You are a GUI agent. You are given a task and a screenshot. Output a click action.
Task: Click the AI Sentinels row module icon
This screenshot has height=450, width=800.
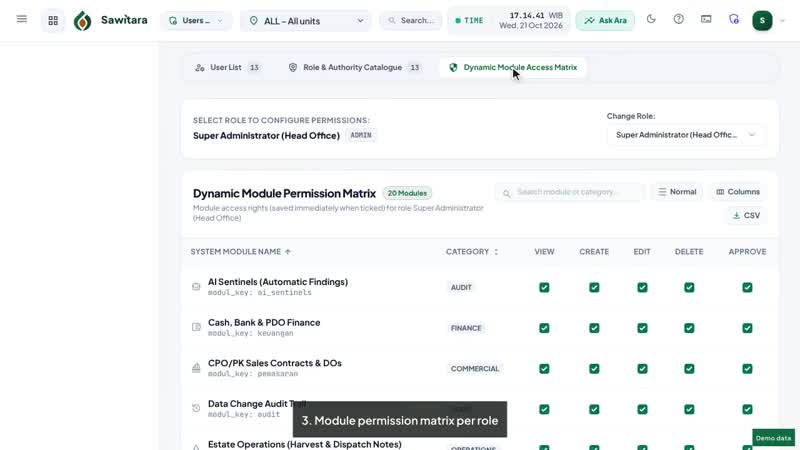(196, 287)
